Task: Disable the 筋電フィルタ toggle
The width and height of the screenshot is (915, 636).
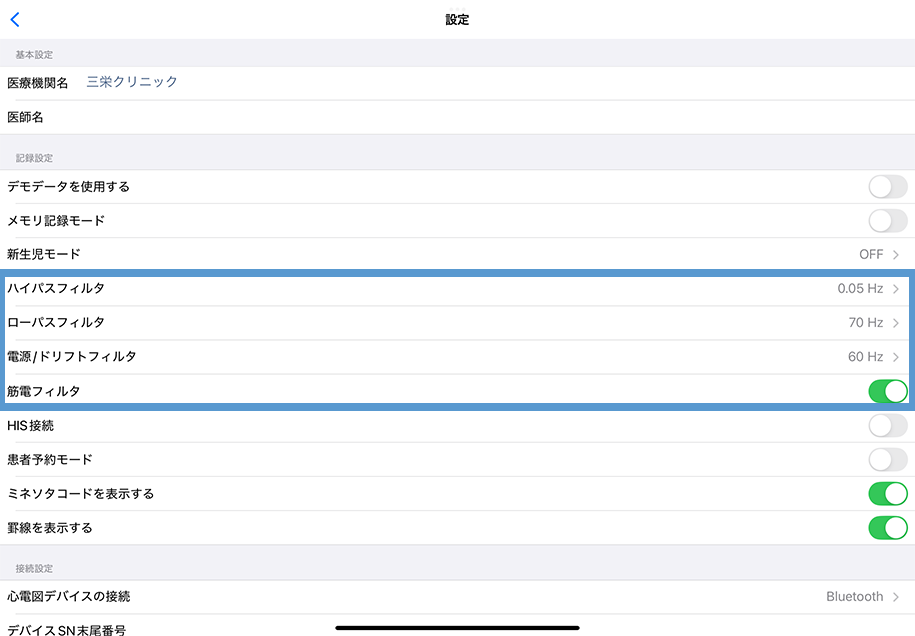Action: point(886,391)
